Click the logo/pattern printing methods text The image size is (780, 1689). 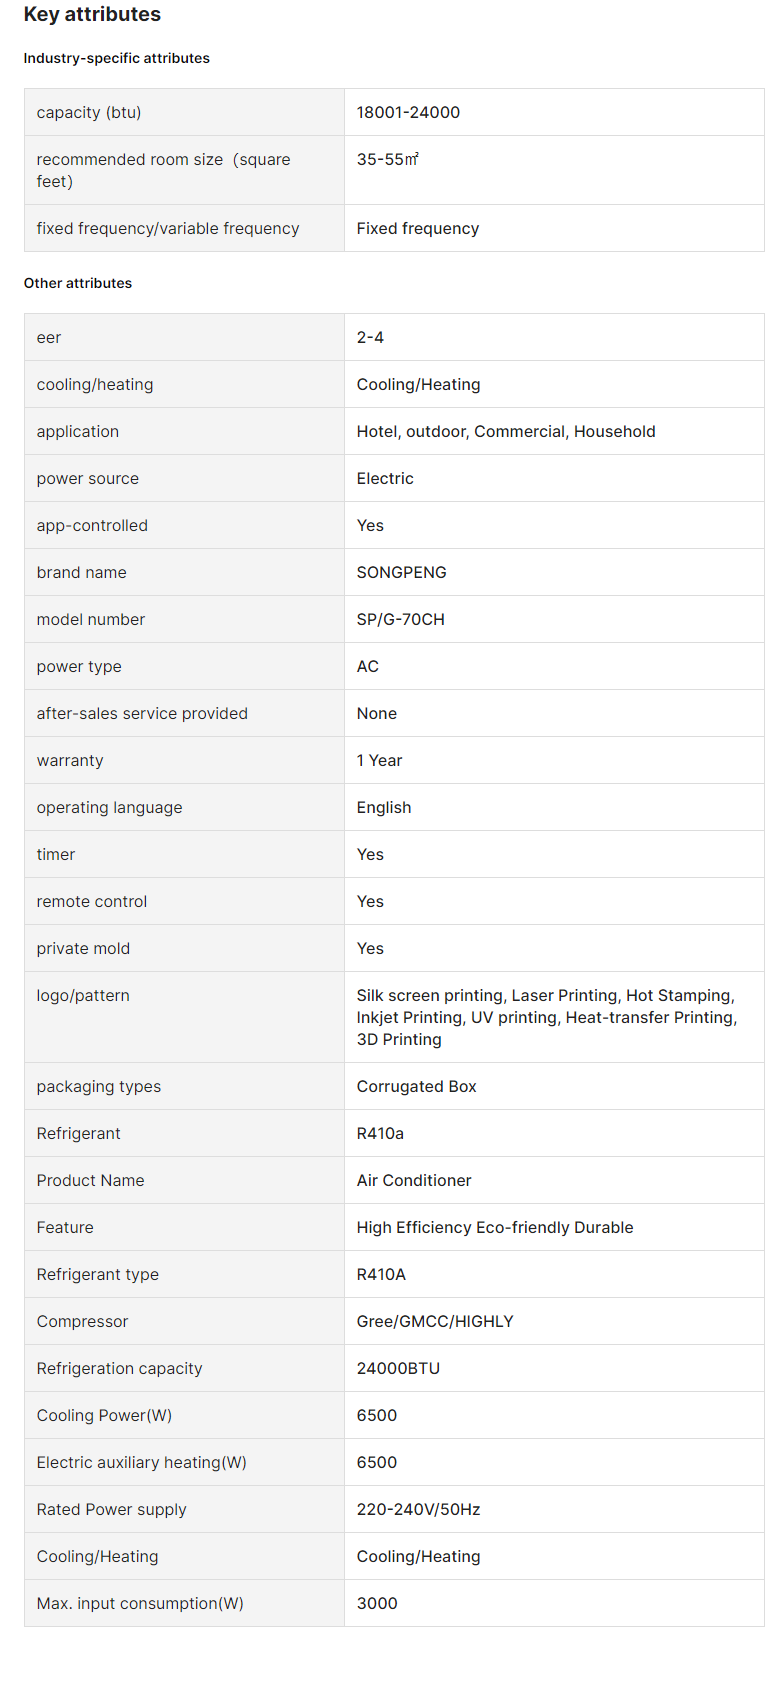click(x=547, y=1017)
